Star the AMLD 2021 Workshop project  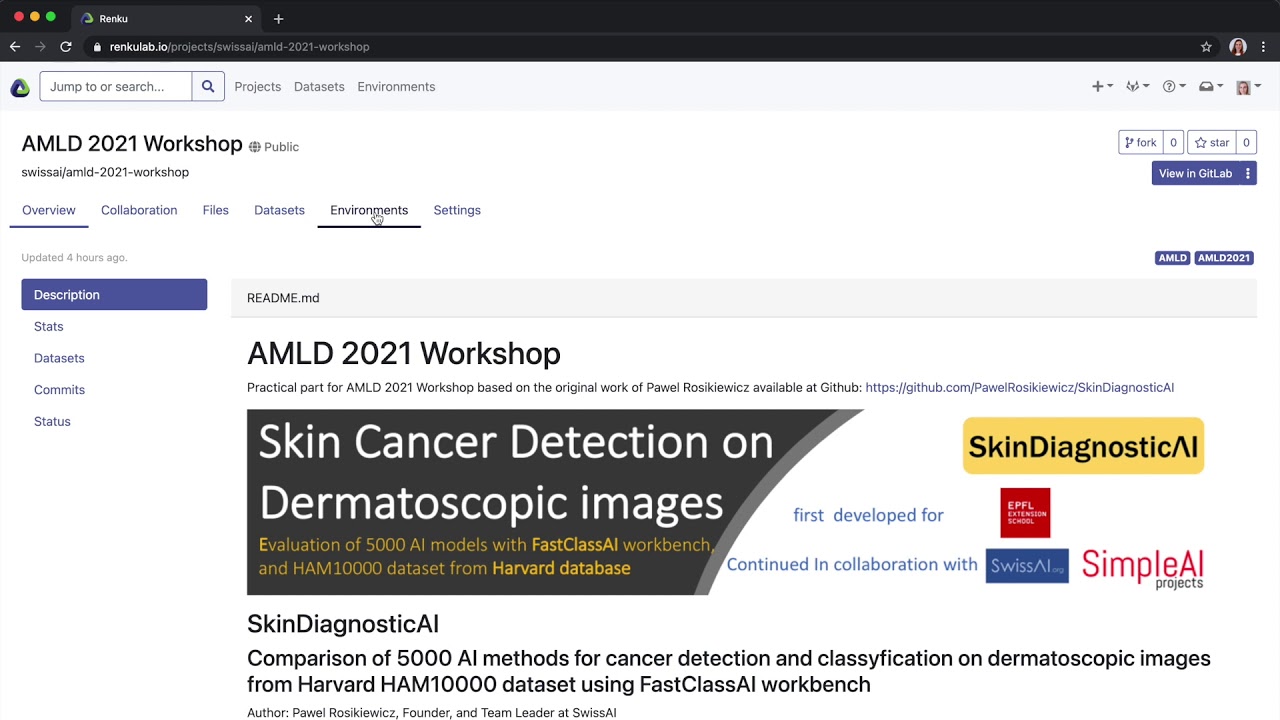[1212, 142]
